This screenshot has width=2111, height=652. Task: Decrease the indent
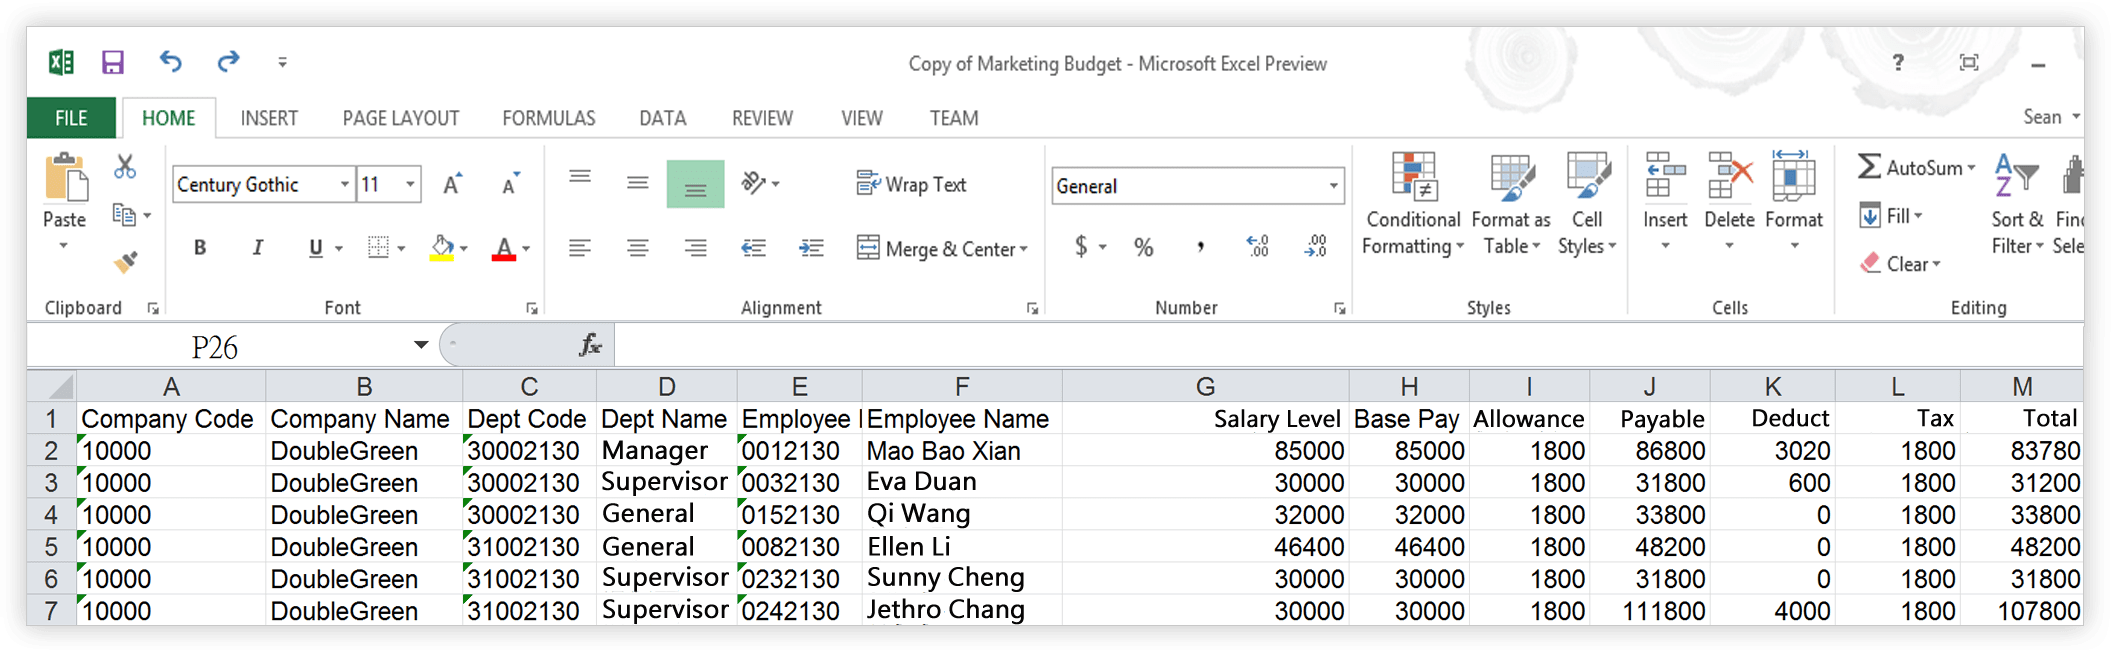pos(753,248)
